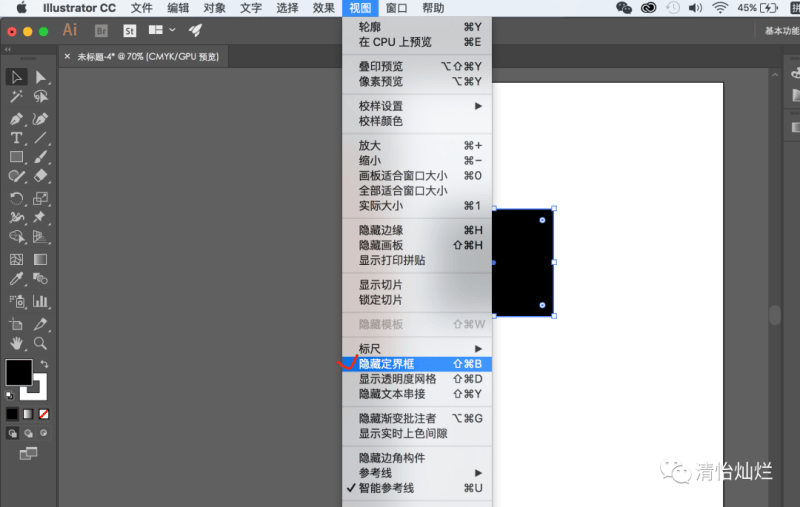The height and width of the screenshot is (507, 800).
Task: Select the Zoom tool
Action: 40,343
